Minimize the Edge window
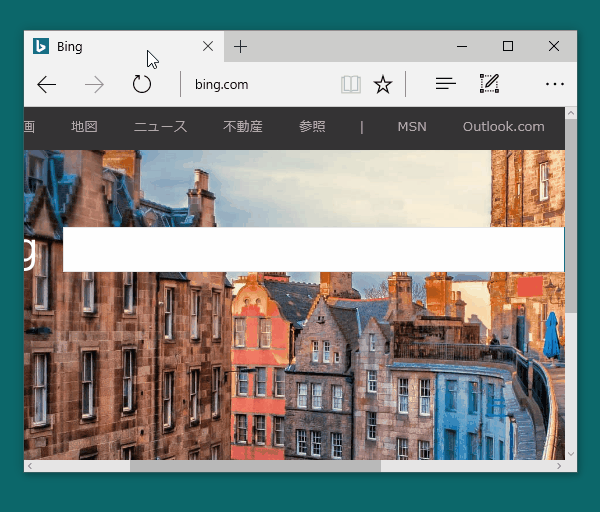The image size is (600, 512). coord(462,46)
